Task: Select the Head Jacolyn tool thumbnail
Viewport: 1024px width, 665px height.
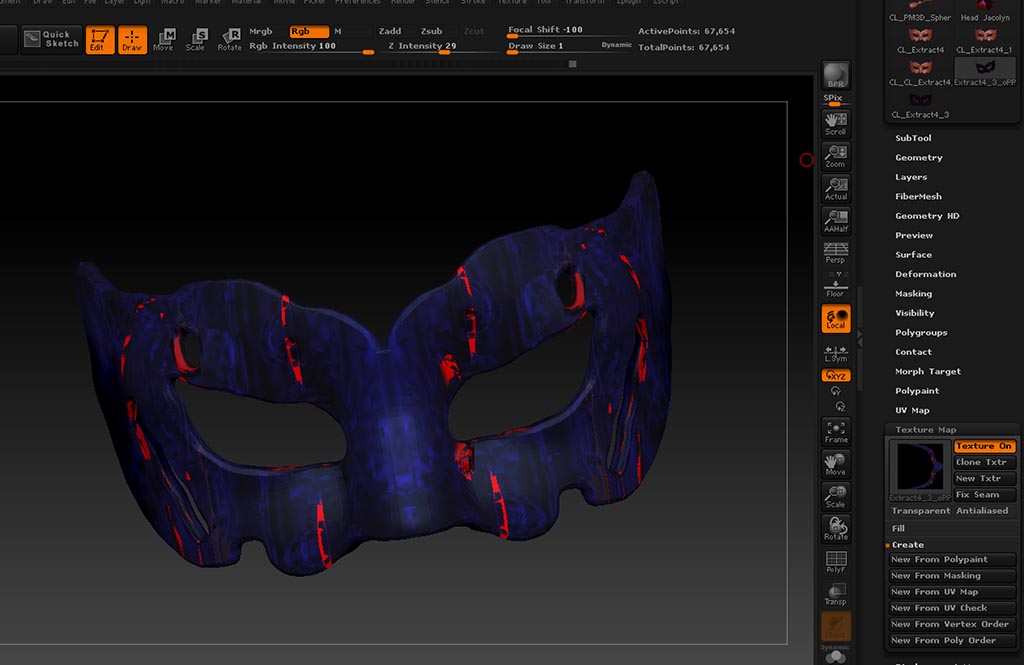Action: click(x=985, y=12)
